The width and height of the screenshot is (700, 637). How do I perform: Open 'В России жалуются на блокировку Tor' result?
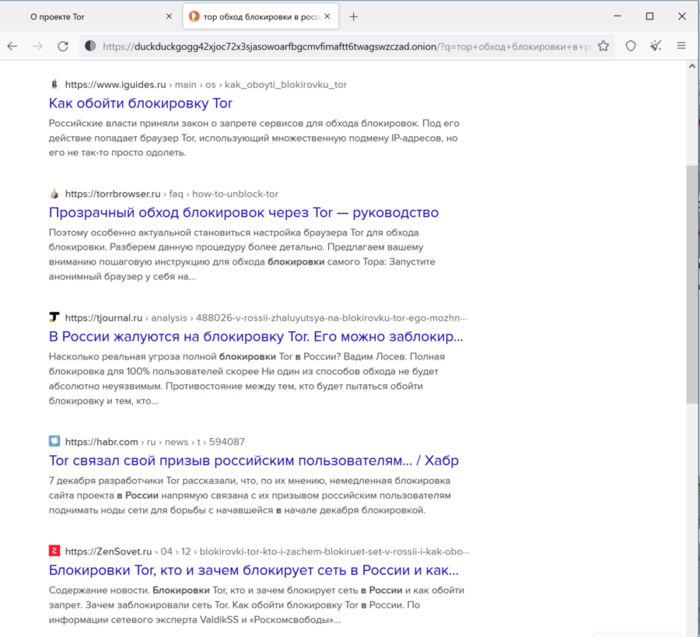(256, 337)
